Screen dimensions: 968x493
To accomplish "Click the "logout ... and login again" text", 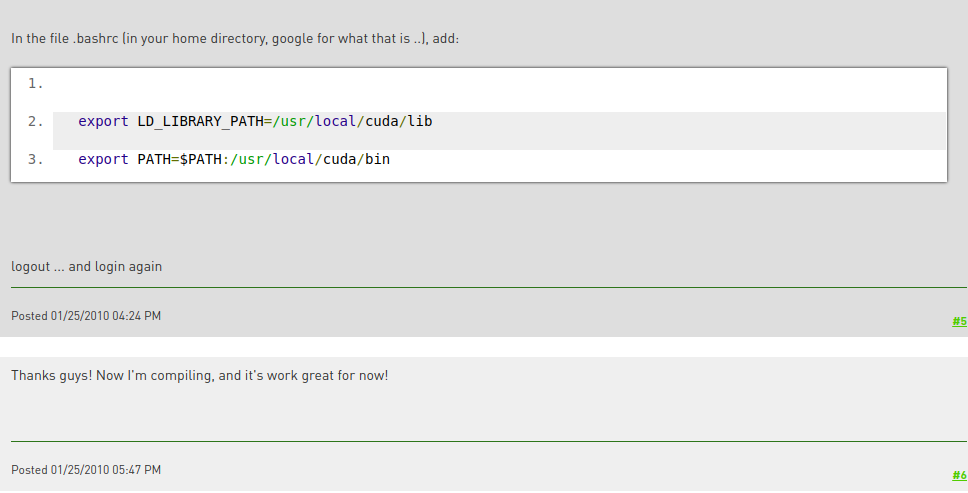I will pyautogui.click(x=86, y=267).
